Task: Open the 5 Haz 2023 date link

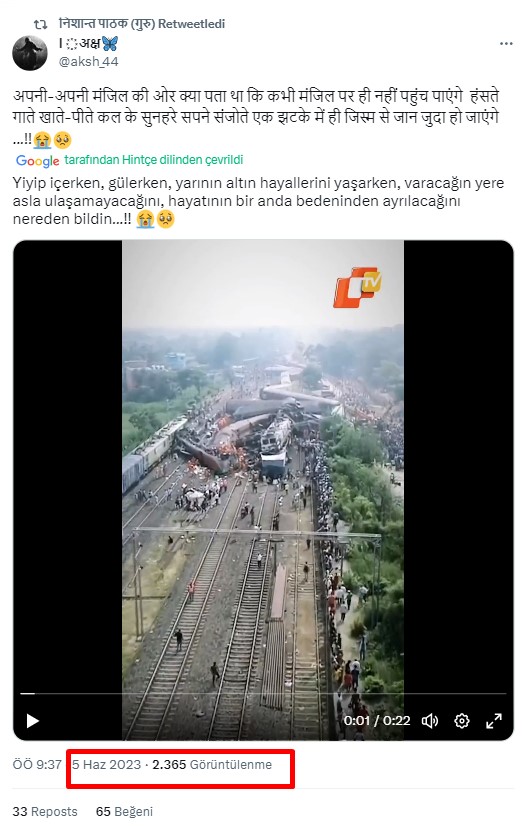Action: coord(106,764)
